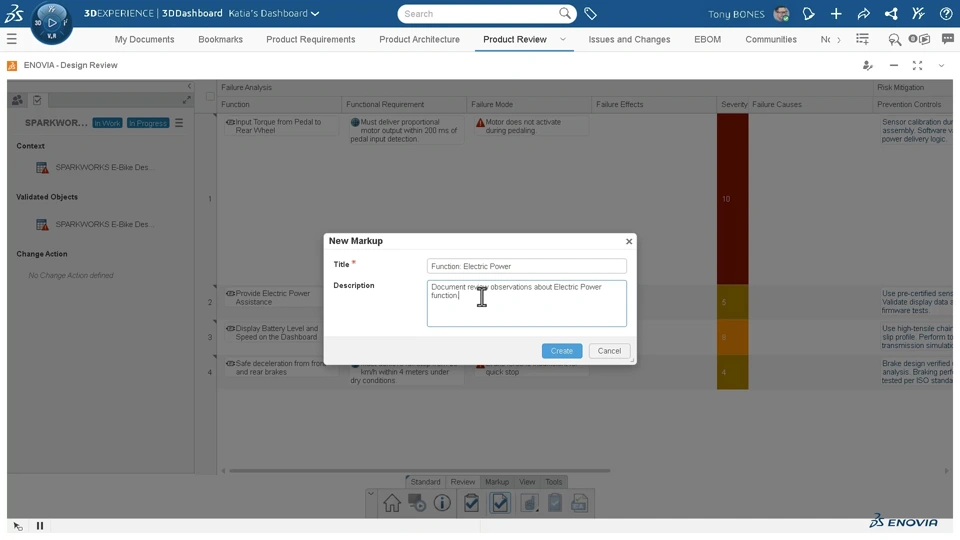This screenshot has width=960, height=540.
Task: Select the View toolbar tab
Action: [x=527, y=482]
